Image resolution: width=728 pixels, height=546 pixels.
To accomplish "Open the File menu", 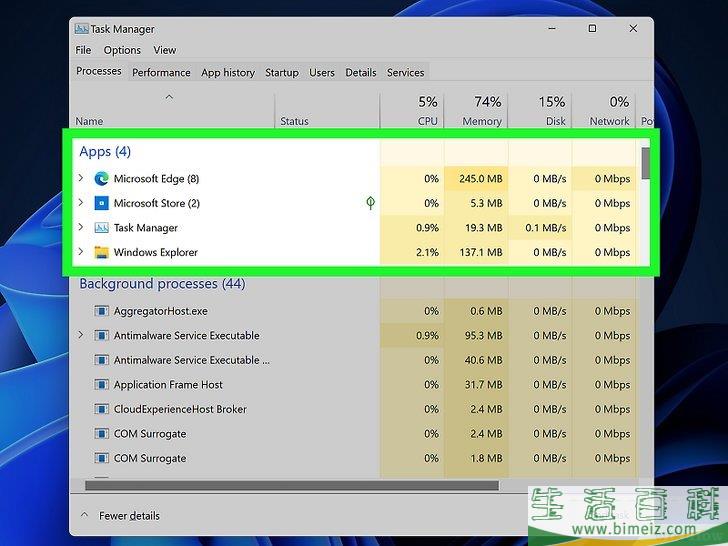I will pos(83,50).
